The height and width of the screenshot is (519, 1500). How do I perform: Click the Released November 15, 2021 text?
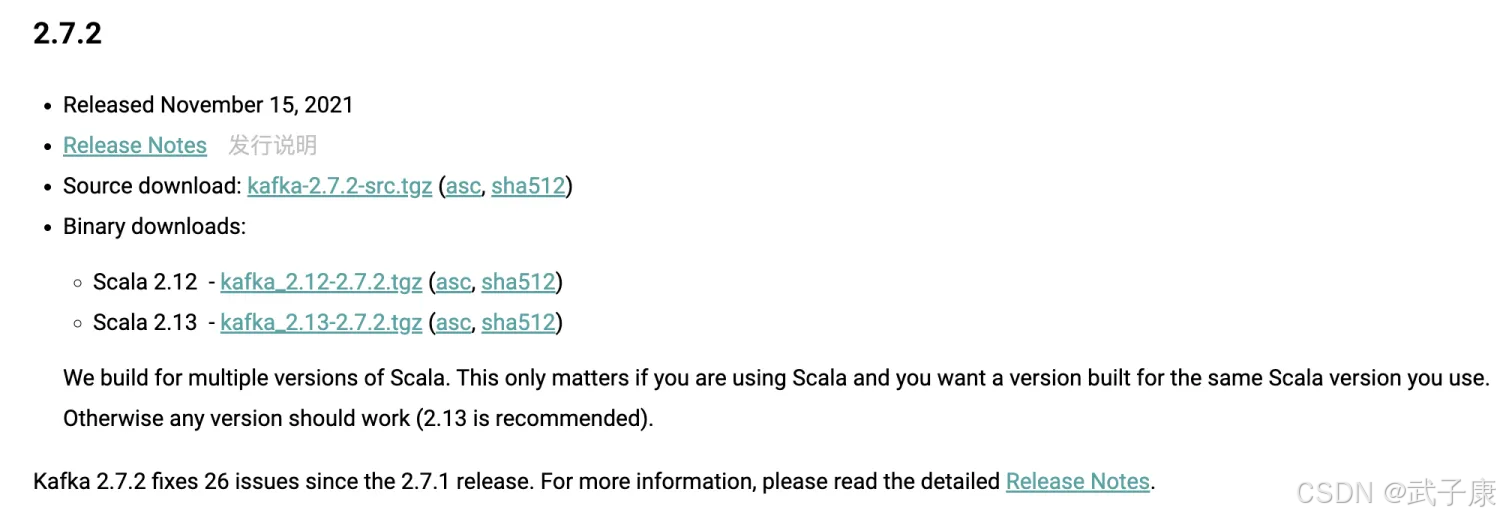pos(208,105)
